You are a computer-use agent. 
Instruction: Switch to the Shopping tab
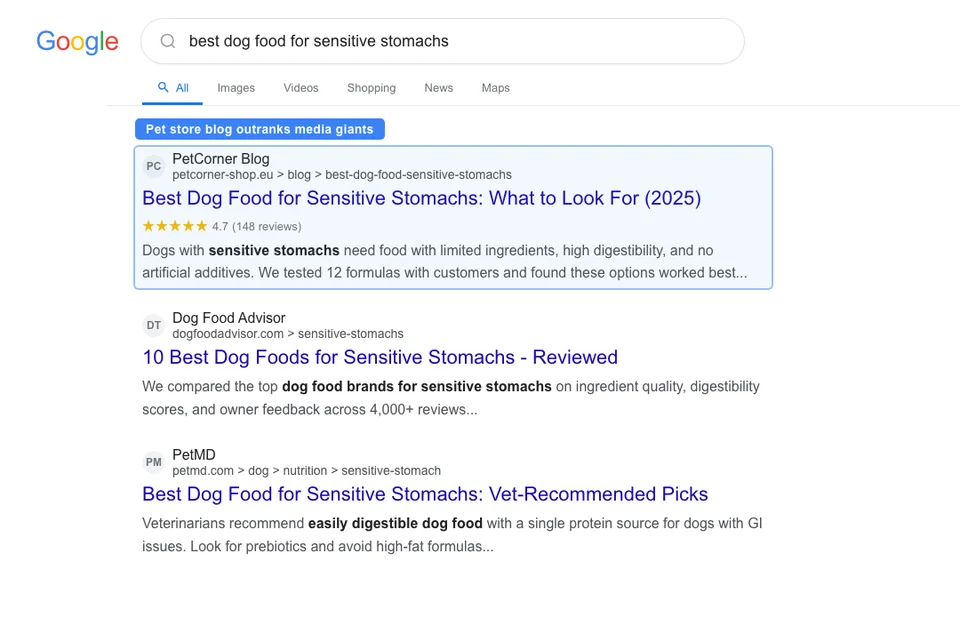[371, 88]
